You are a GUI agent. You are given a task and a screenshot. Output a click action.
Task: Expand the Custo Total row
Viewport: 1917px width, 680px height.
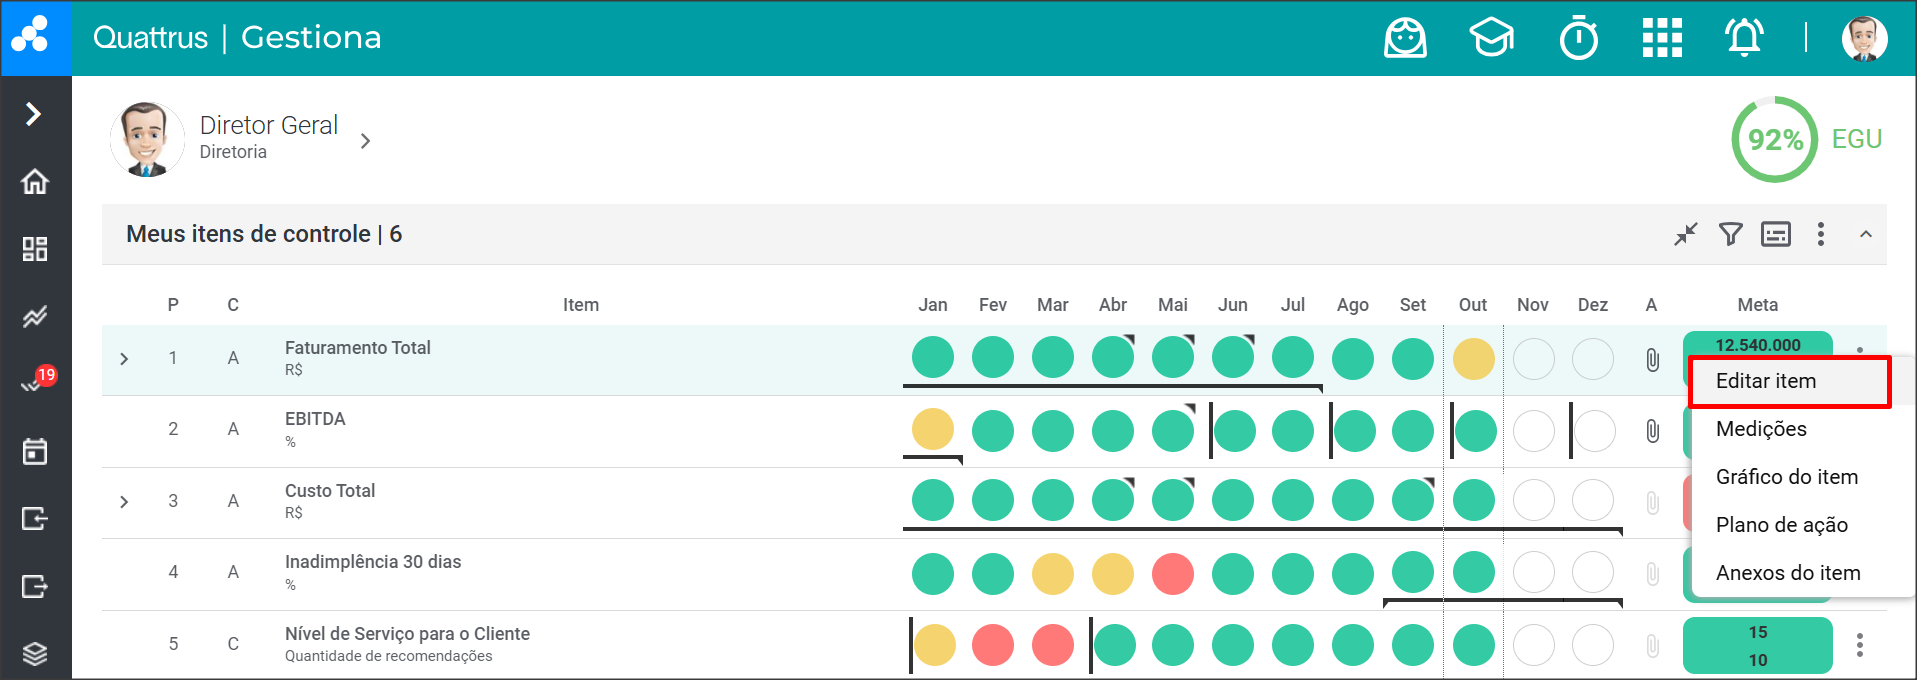coord(124,502)
